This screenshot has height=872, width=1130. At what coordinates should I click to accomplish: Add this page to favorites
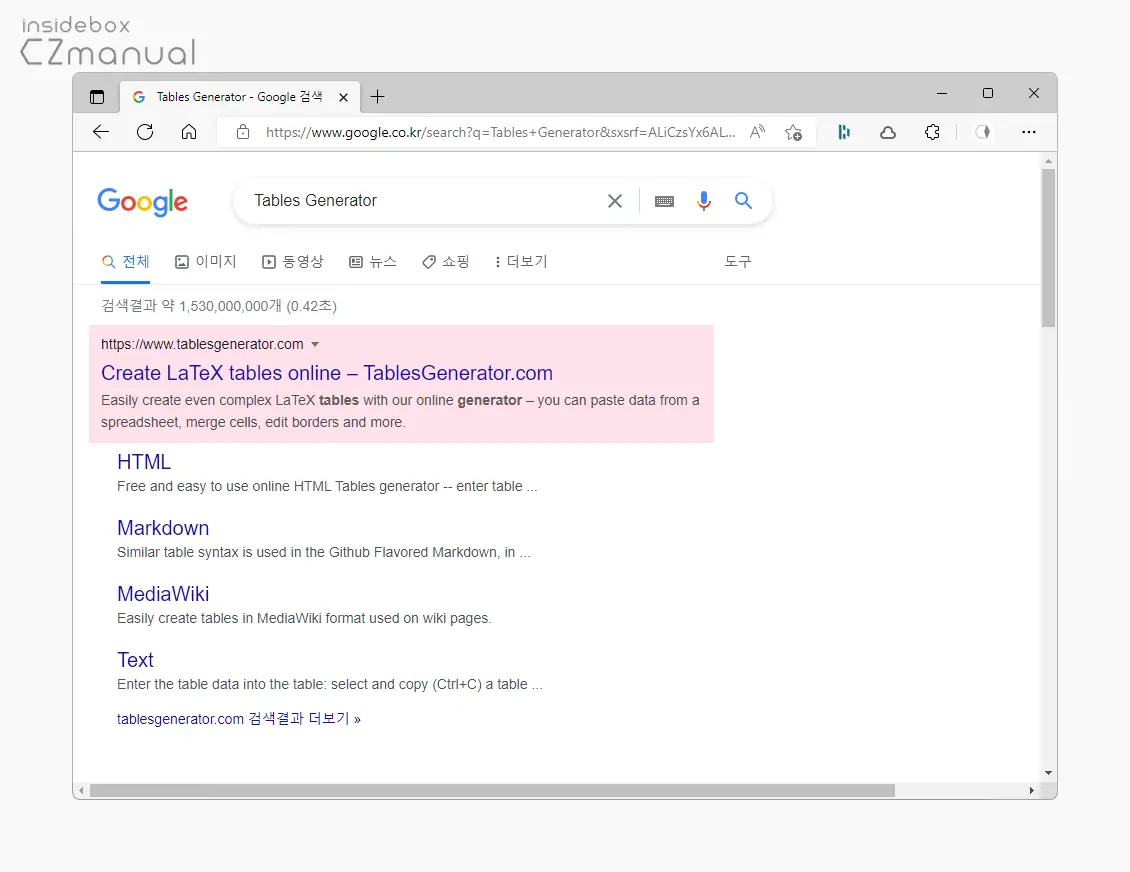[793, 133]
